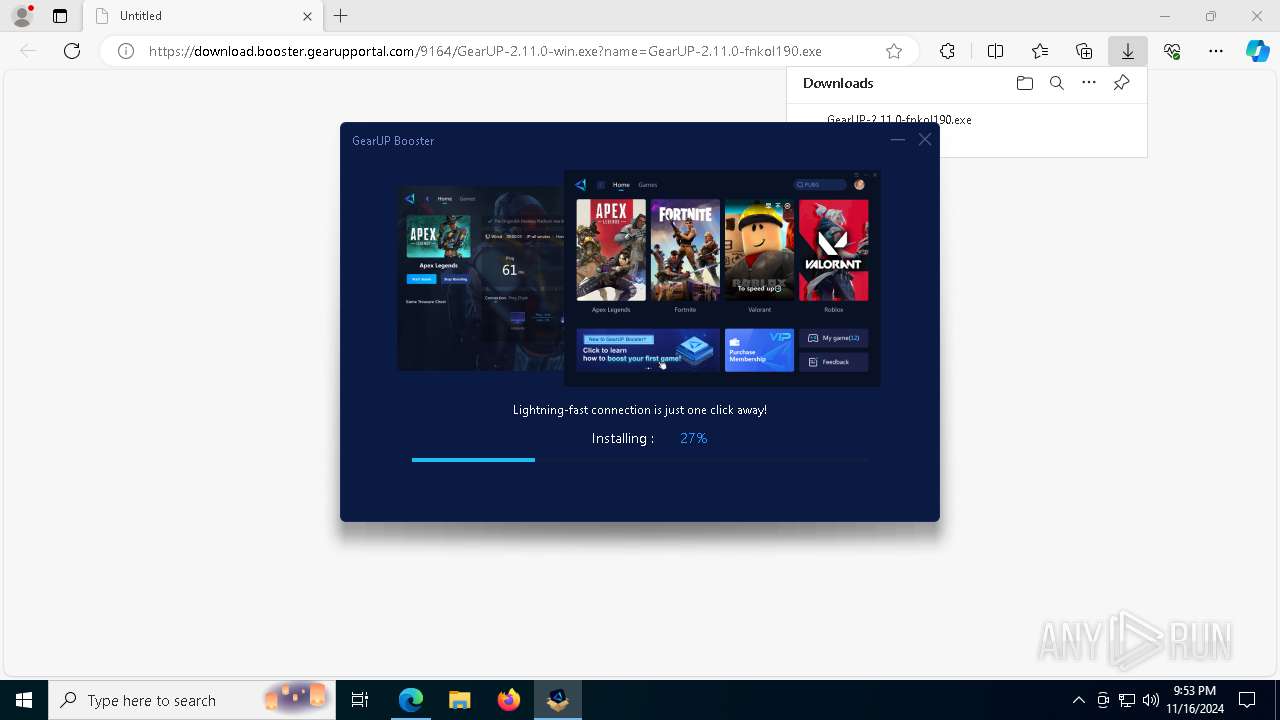Click the taskbar search box
This screenshot has width=1280, height=720.
pos(192,700)
